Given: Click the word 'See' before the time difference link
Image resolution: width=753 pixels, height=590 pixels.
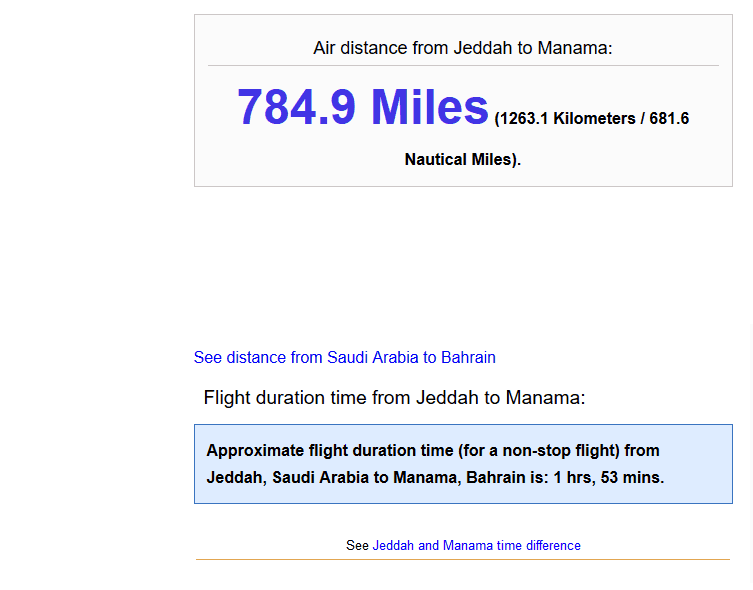Looking at the screenshot, I should (357, 545).
